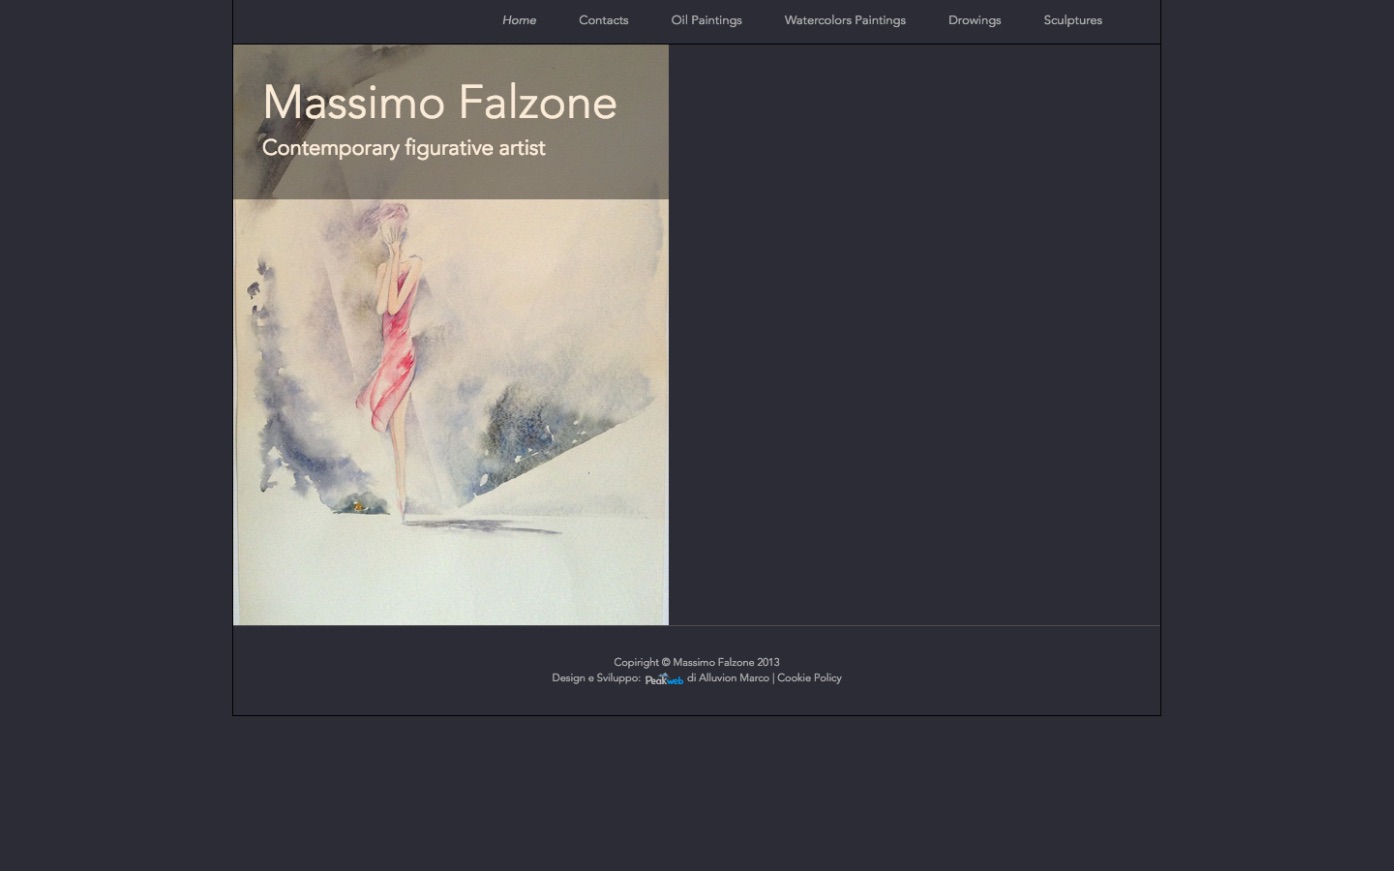This screenshot has height=871, width=1394.
Task: Click the Copiright Massimo Falzone 2013 text
Action: (697, 662)
